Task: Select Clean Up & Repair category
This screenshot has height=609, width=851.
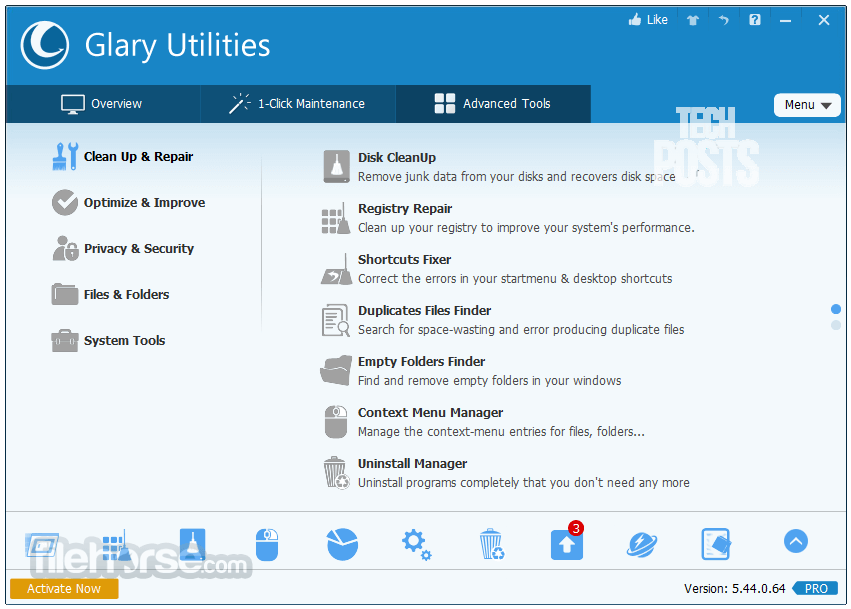Action: 123,156
